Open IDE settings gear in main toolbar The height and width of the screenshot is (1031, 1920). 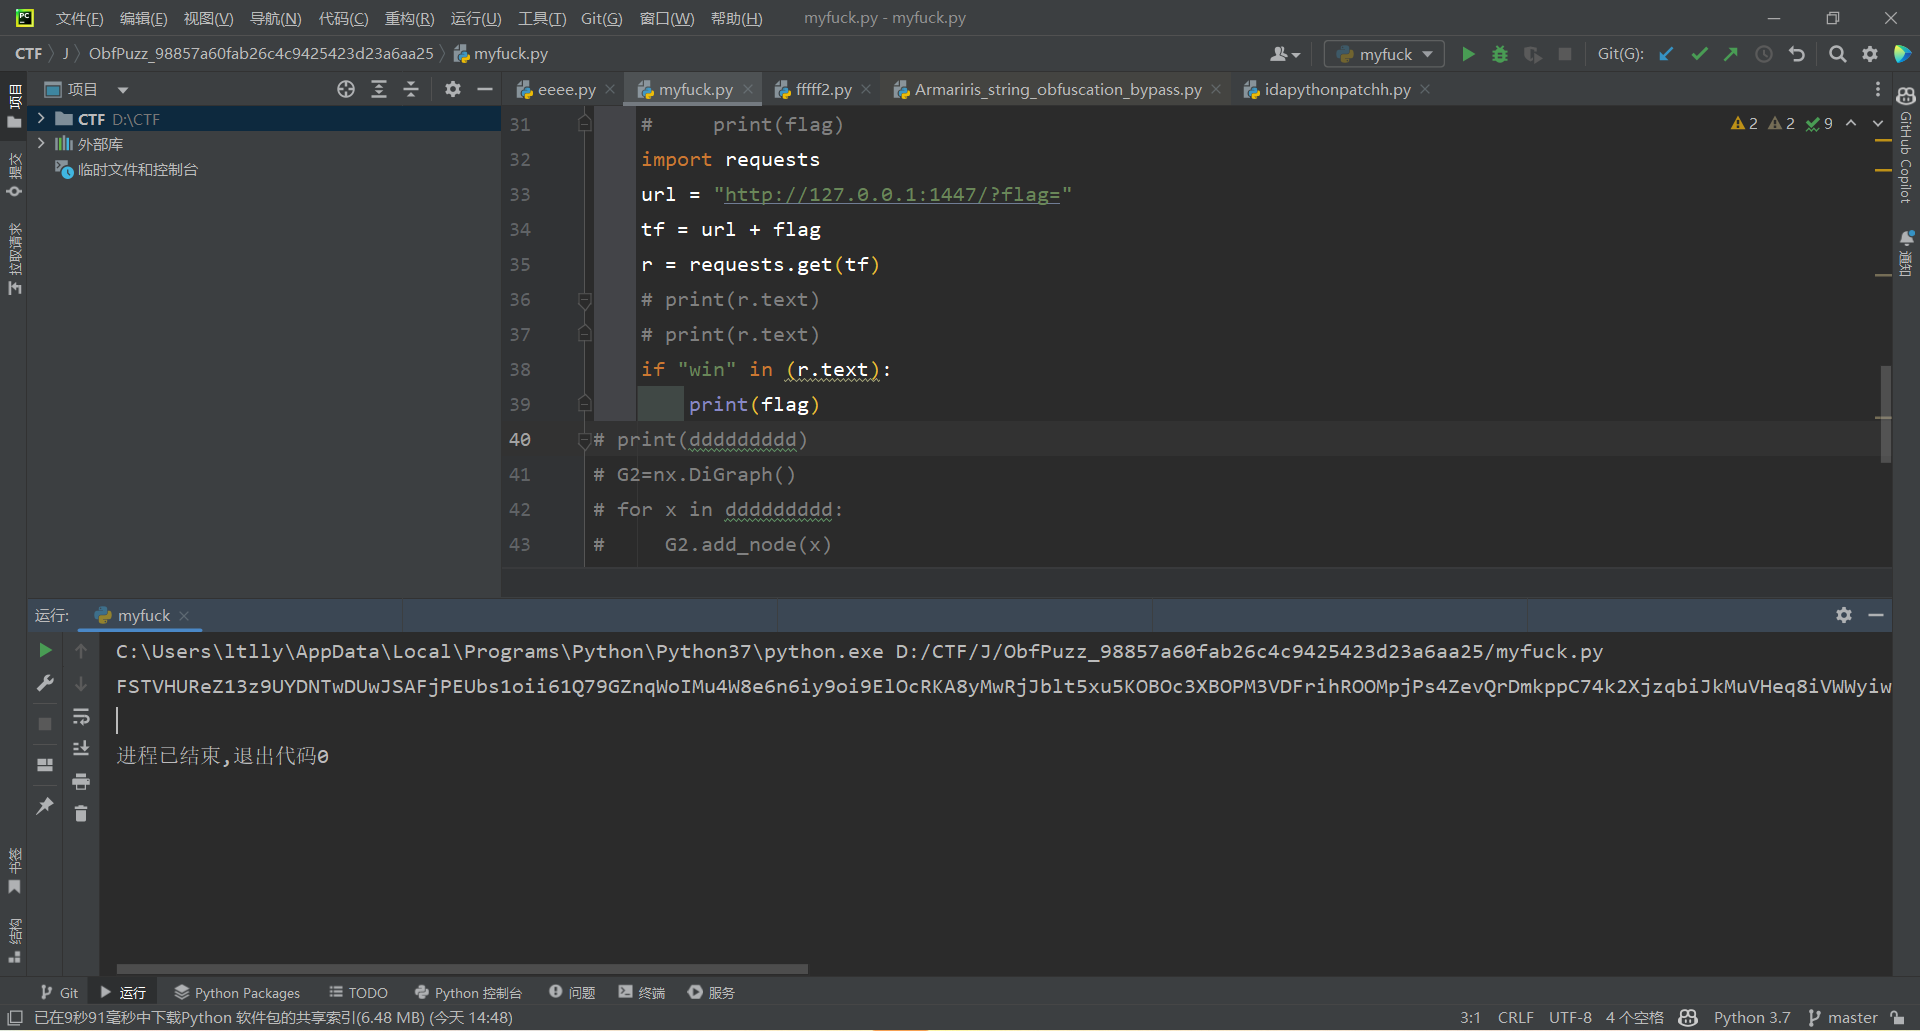1870,54
